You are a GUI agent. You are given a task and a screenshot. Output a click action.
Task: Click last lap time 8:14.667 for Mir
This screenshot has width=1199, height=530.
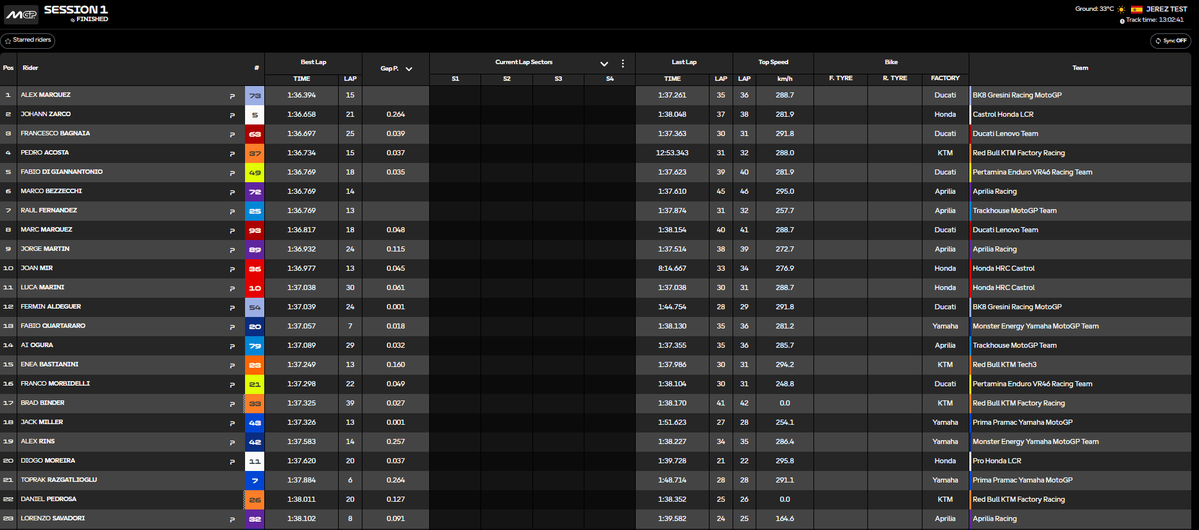672,268
